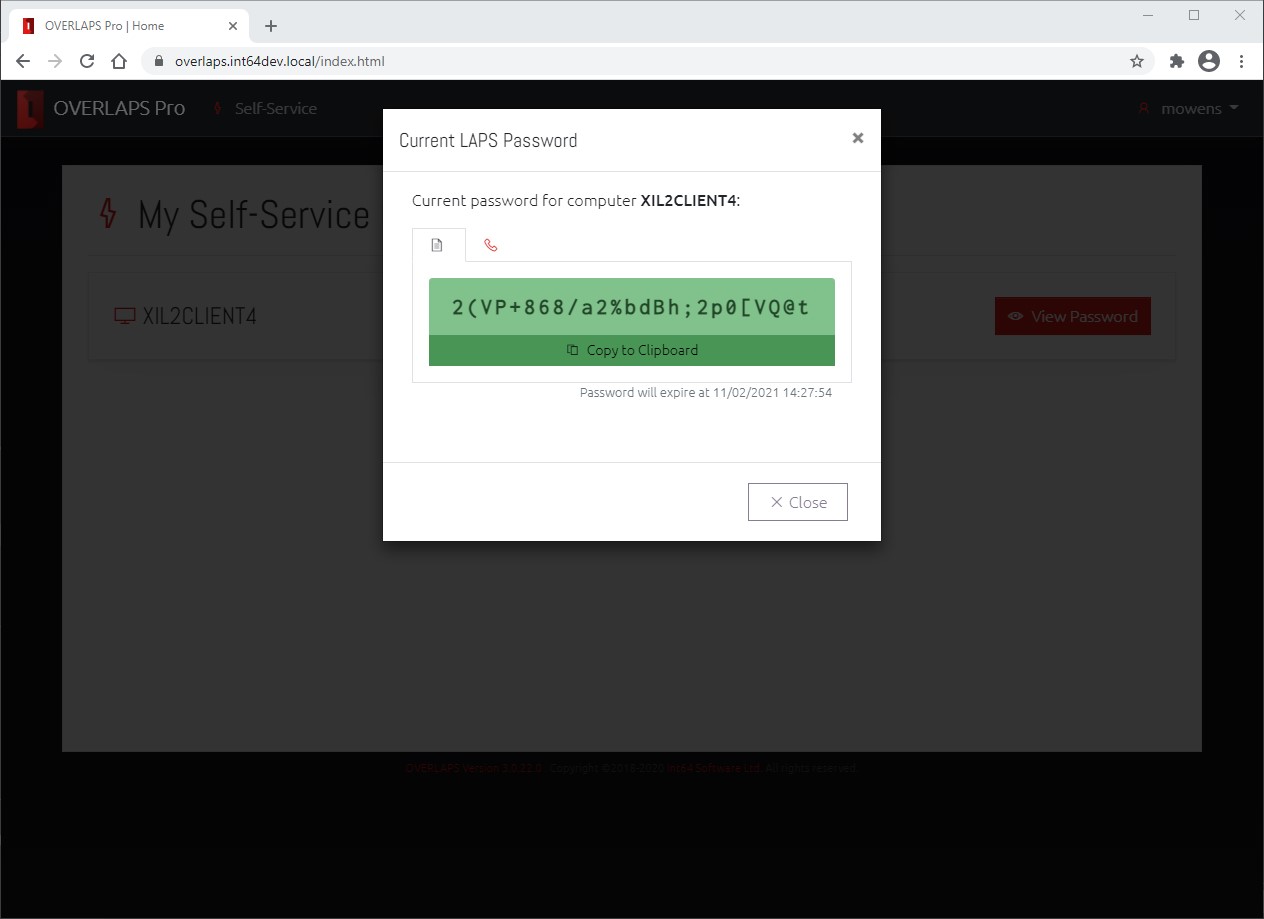This screenshot has width=1264, height=919.
Task: Open the Chrome profile avatar
Action: click(x=1209, y=61)
